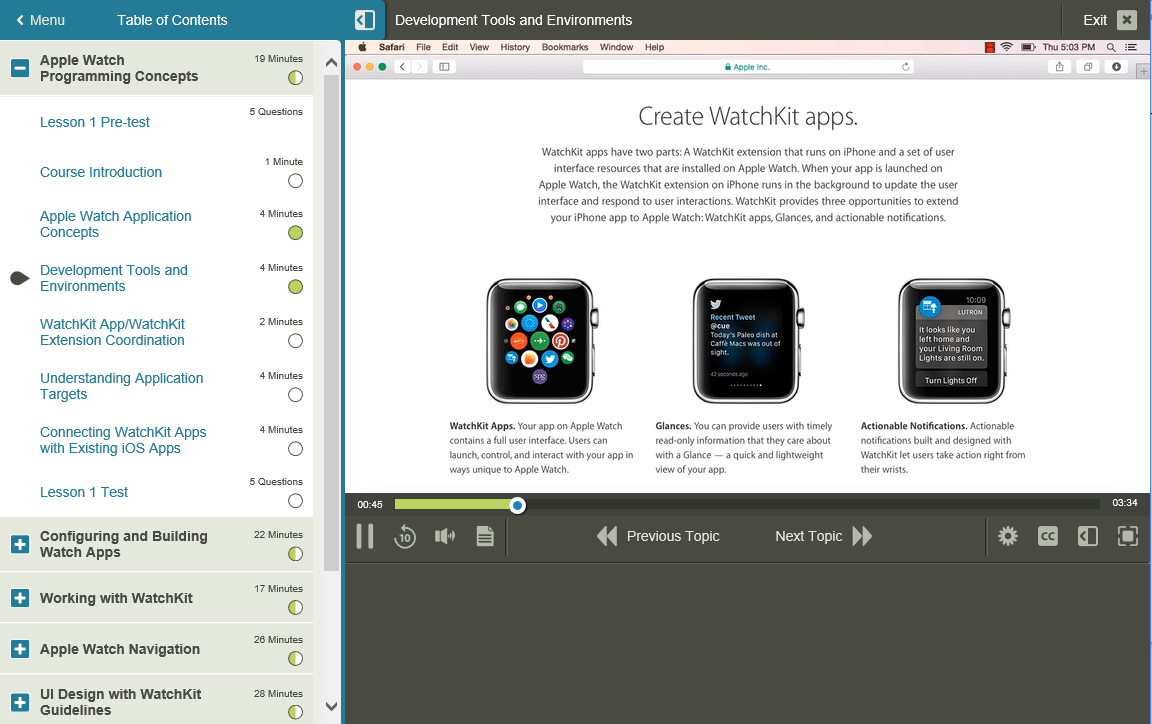The width and height of the screenshot is (1152, 724).
Task: Open the Lesson 1 Pre-test
Action: pos(95,121)
